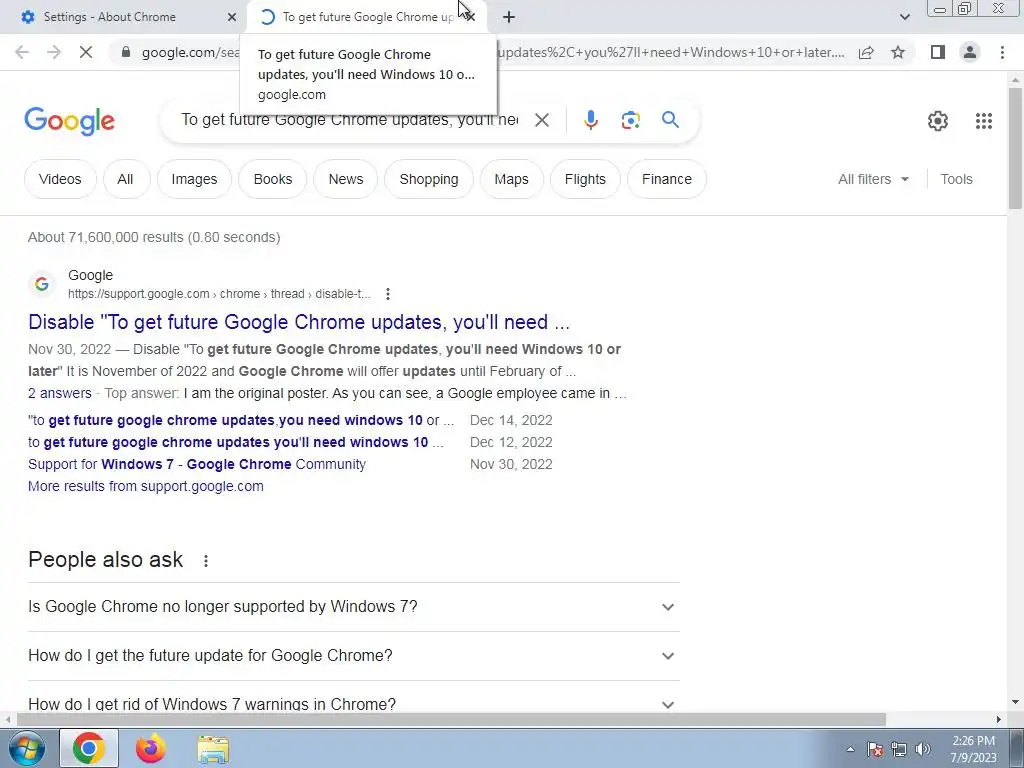Switch to News results
This screenshot has height=768, width=1024.
point(345,179)
